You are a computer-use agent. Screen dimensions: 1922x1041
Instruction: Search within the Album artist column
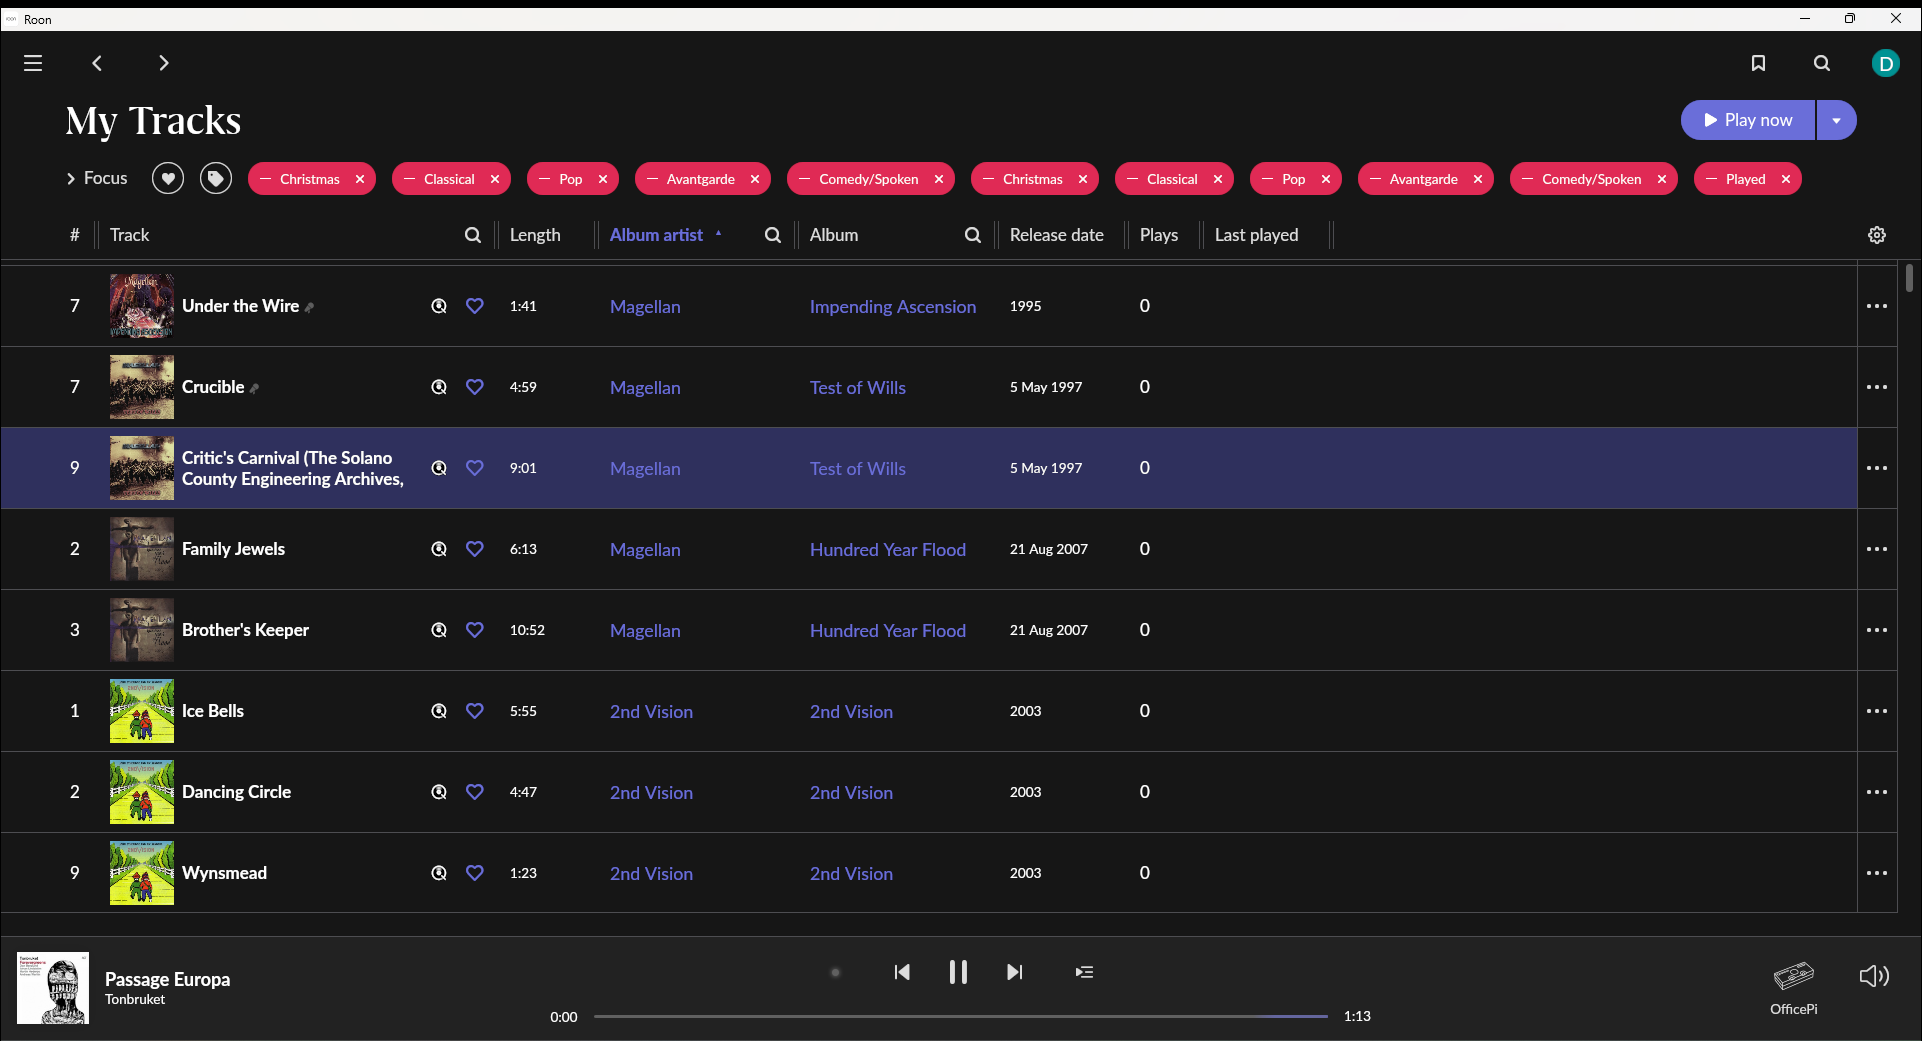pos(773,235)
